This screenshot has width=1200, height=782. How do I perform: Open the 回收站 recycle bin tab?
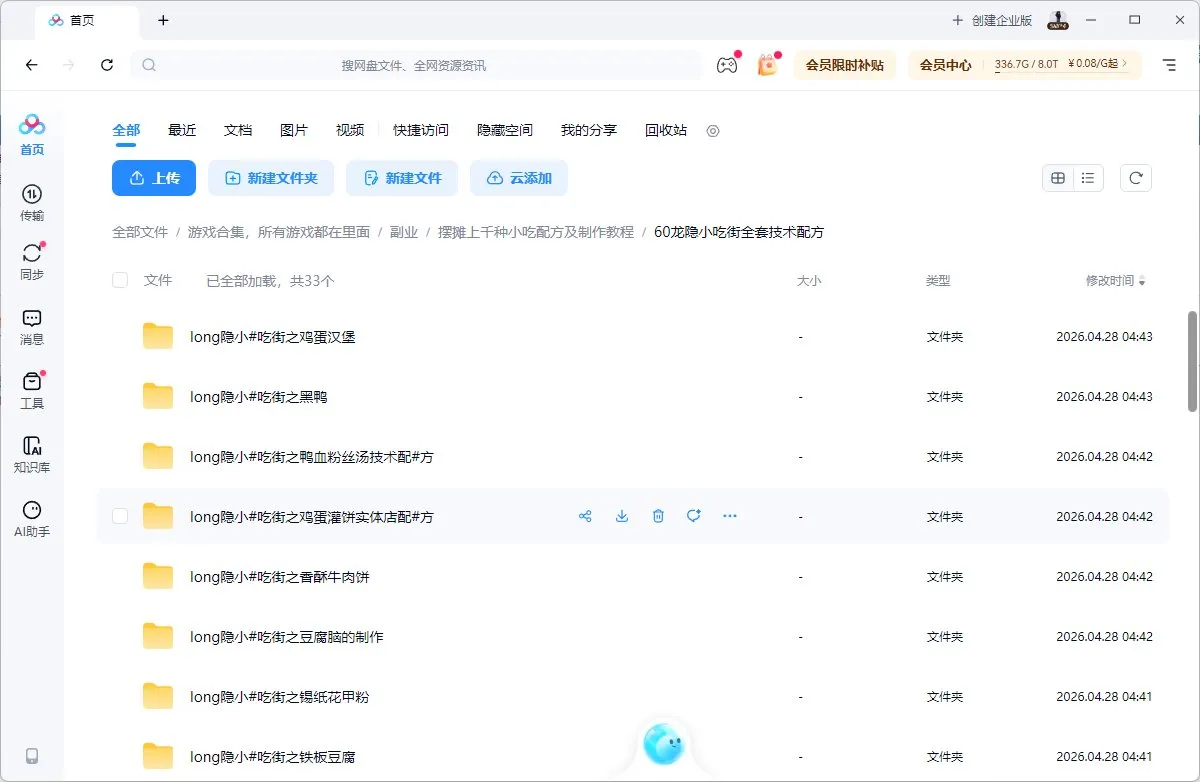point(665,130)
